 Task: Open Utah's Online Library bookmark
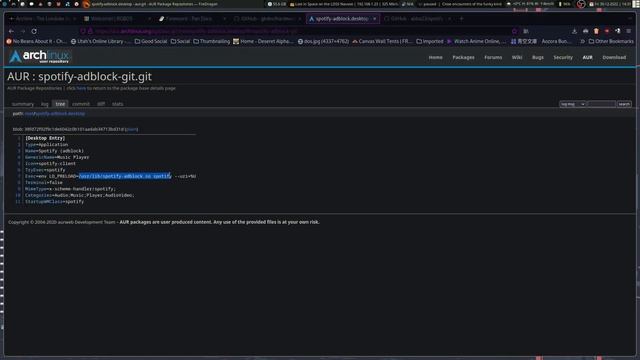(100, 41)
